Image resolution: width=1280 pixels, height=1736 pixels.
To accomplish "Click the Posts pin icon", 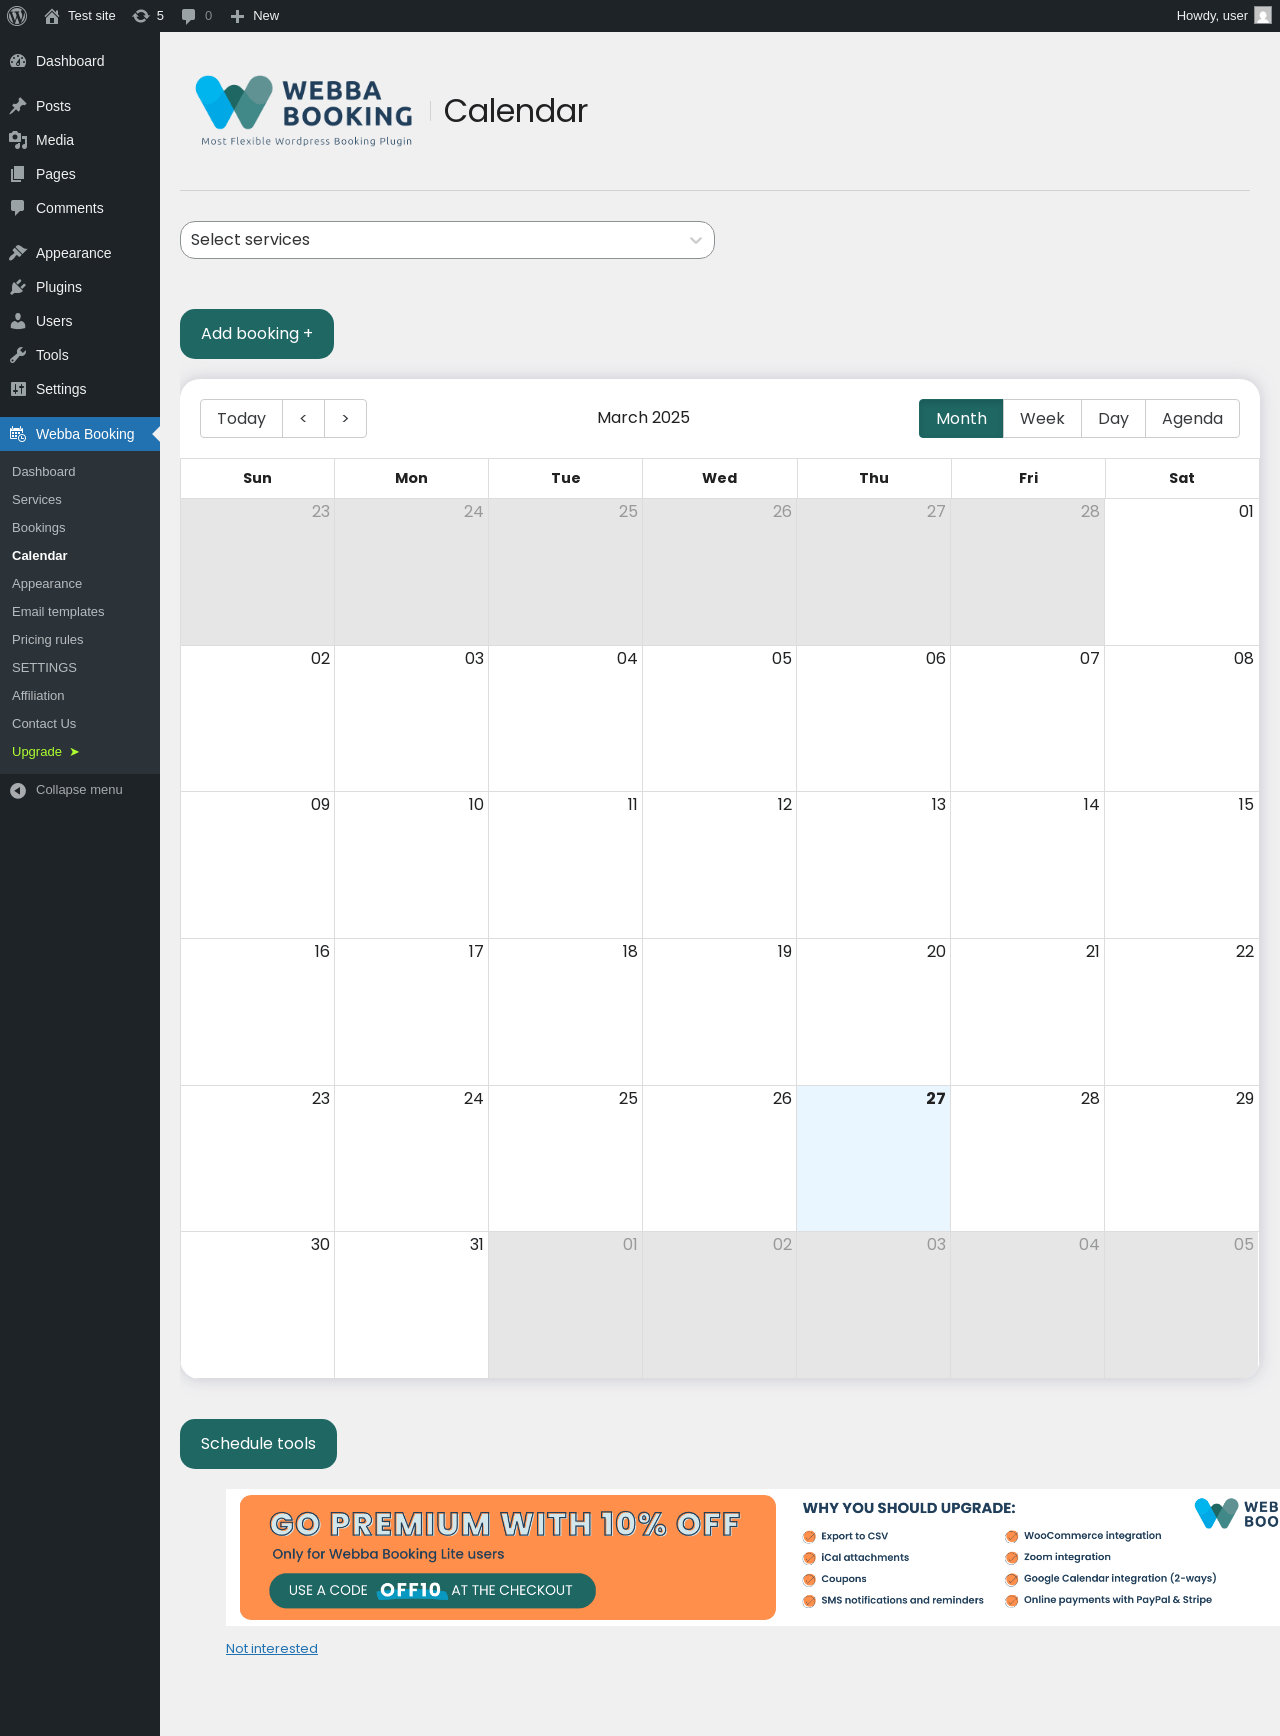I will [18, 106].
